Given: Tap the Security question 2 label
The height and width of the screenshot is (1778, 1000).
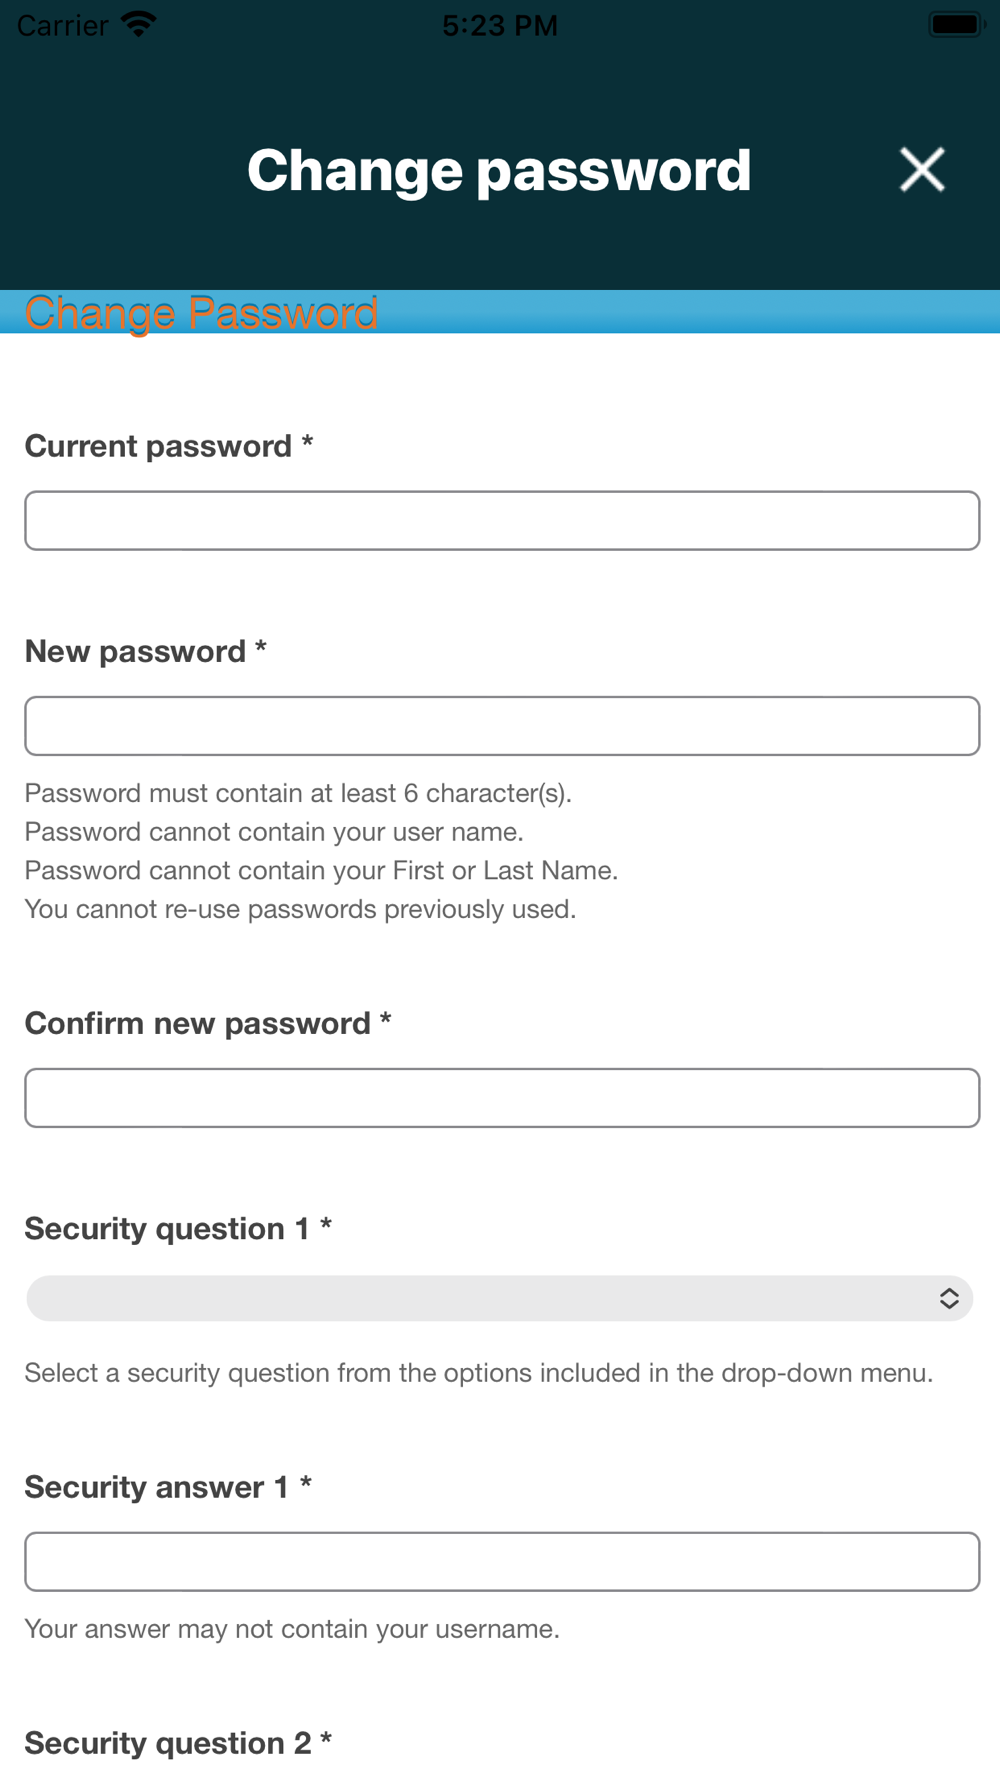Looking at the screenshot, I should [x=178, y=1743].
